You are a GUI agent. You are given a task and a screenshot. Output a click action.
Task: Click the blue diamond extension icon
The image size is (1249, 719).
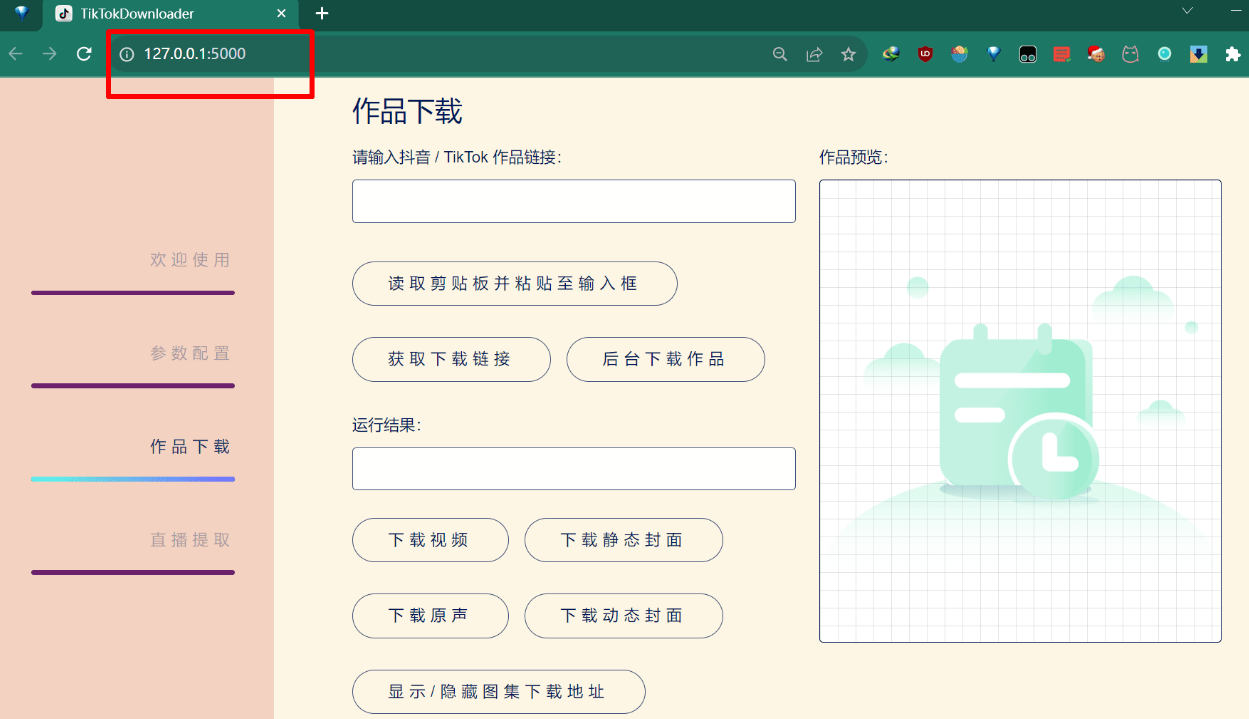tap(993, 54)
